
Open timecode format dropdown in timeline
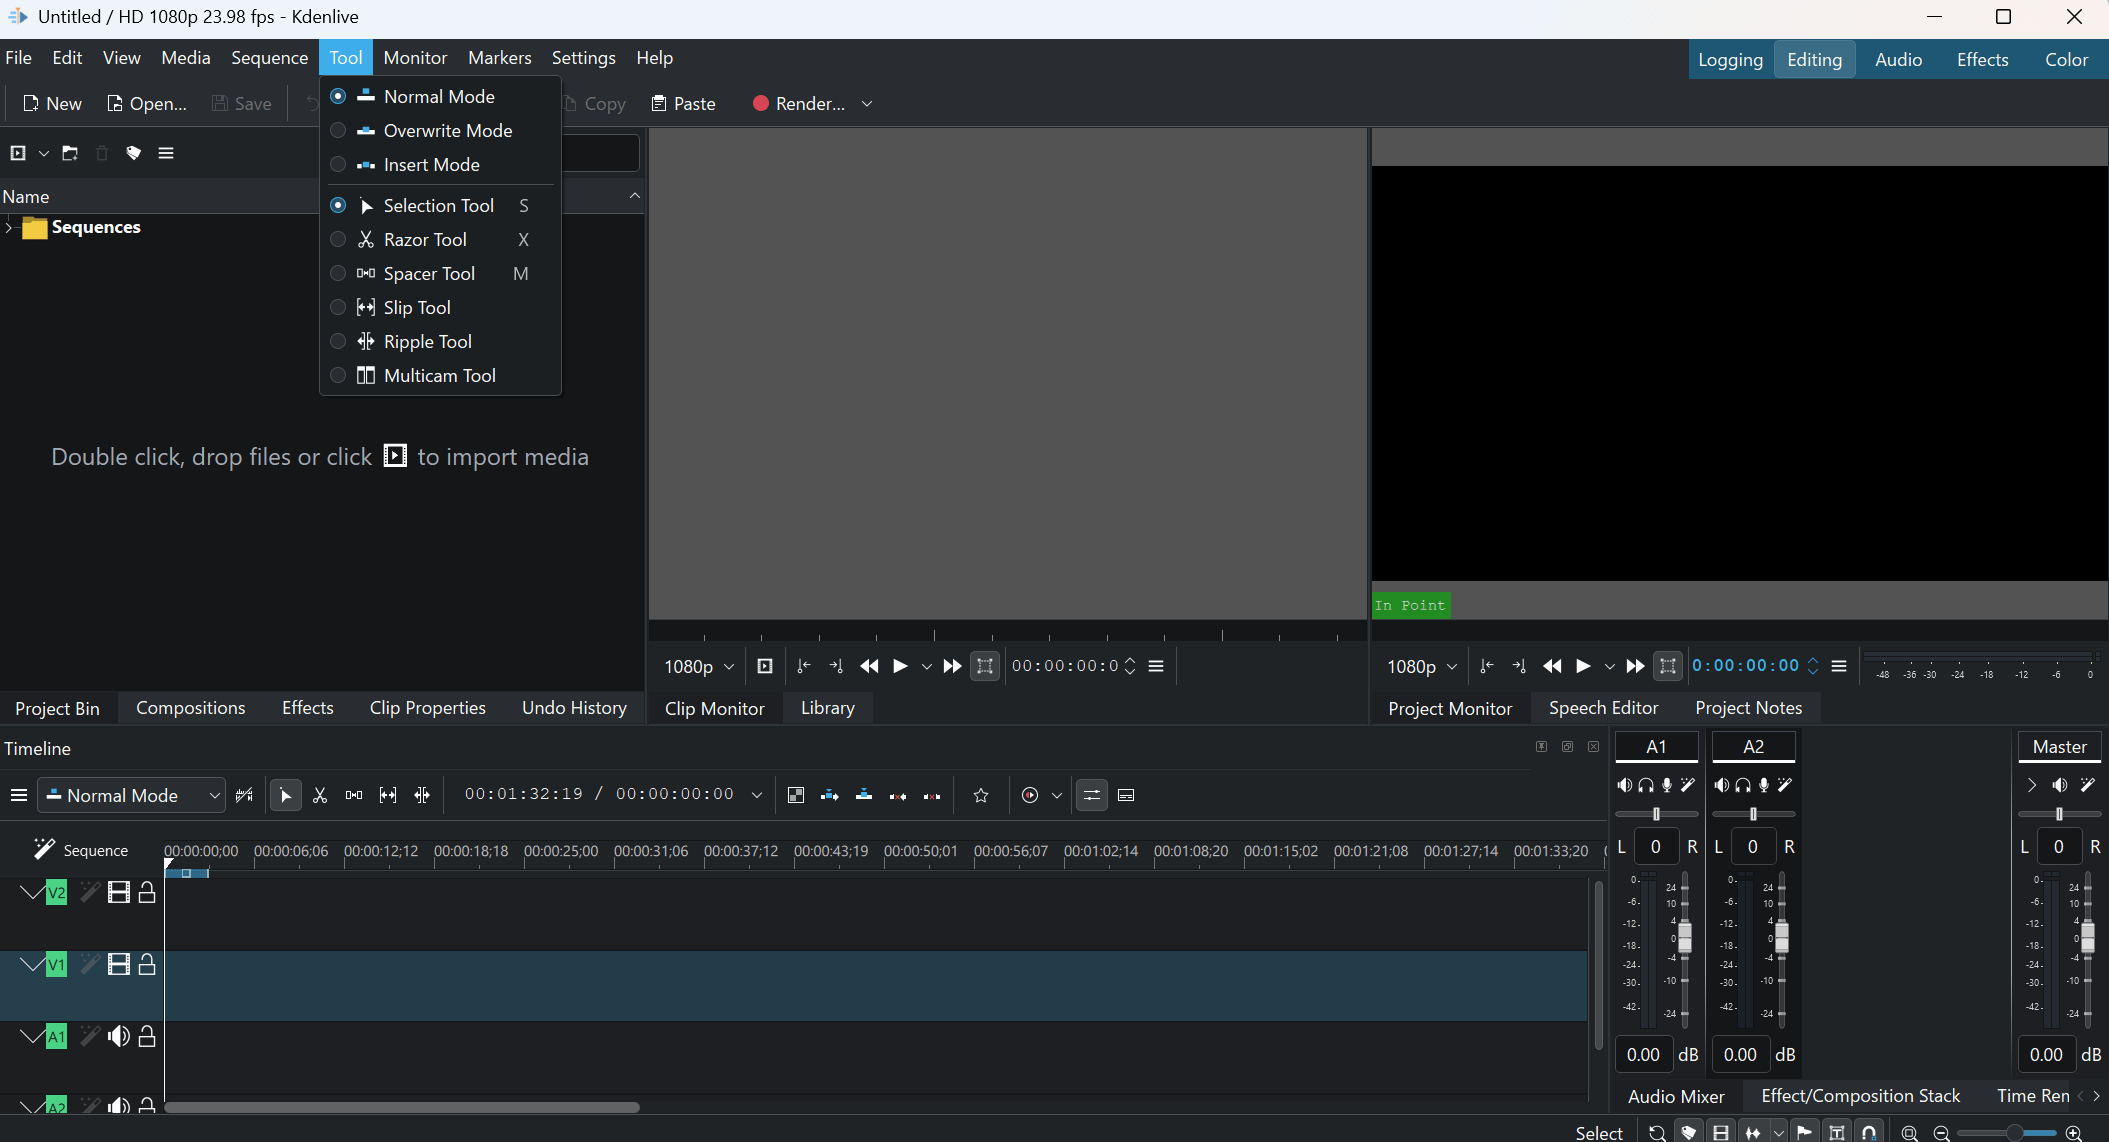coord(757,795)
